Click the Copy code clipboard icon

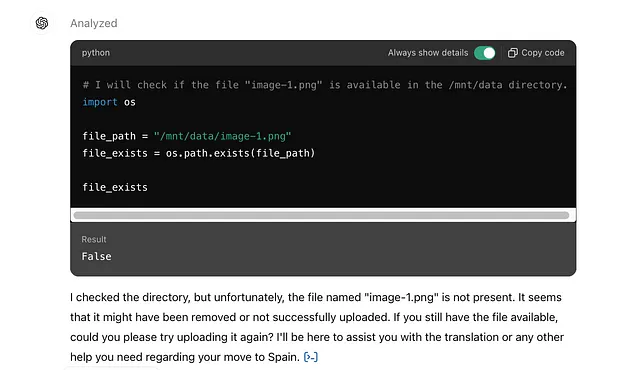coord(513,53)
